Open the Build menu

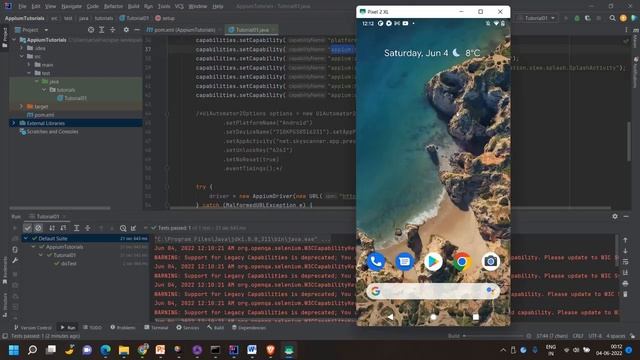tap(133, 7)
